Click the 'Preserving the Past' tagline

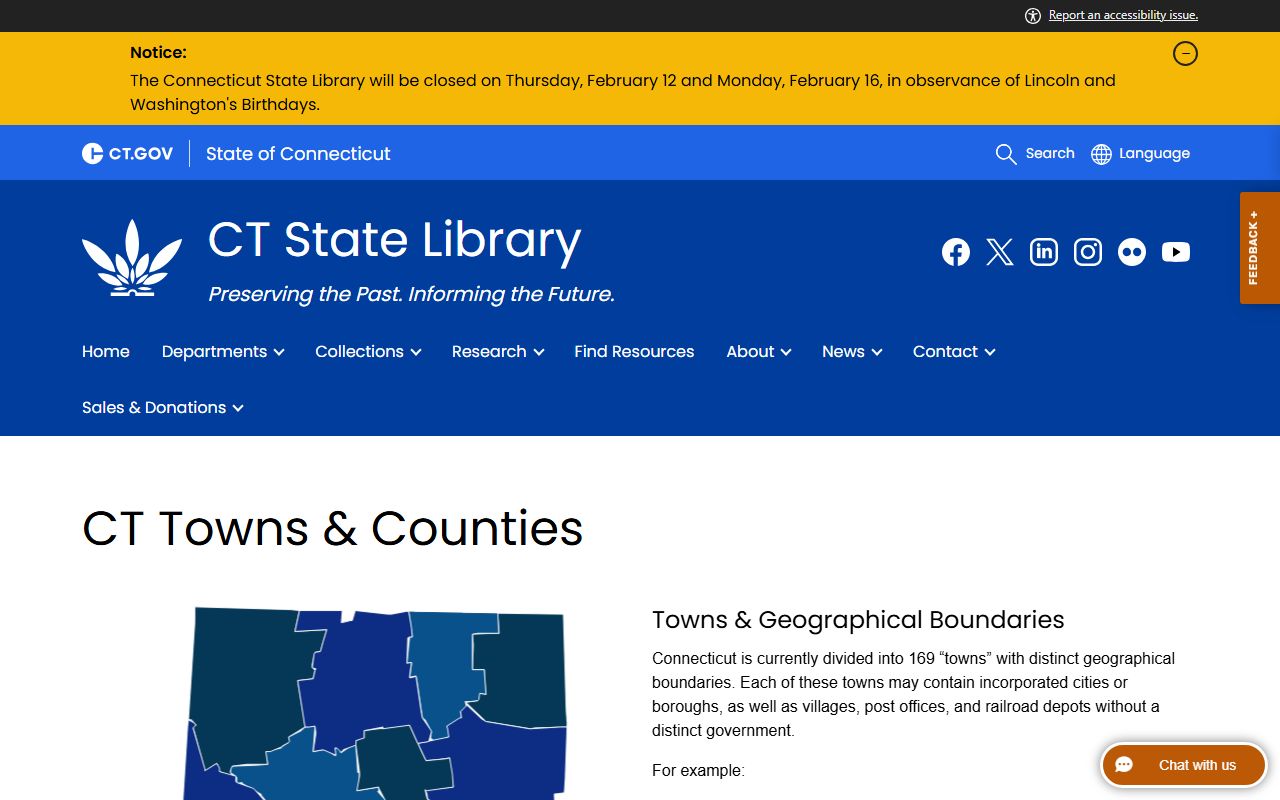(411, 295)
